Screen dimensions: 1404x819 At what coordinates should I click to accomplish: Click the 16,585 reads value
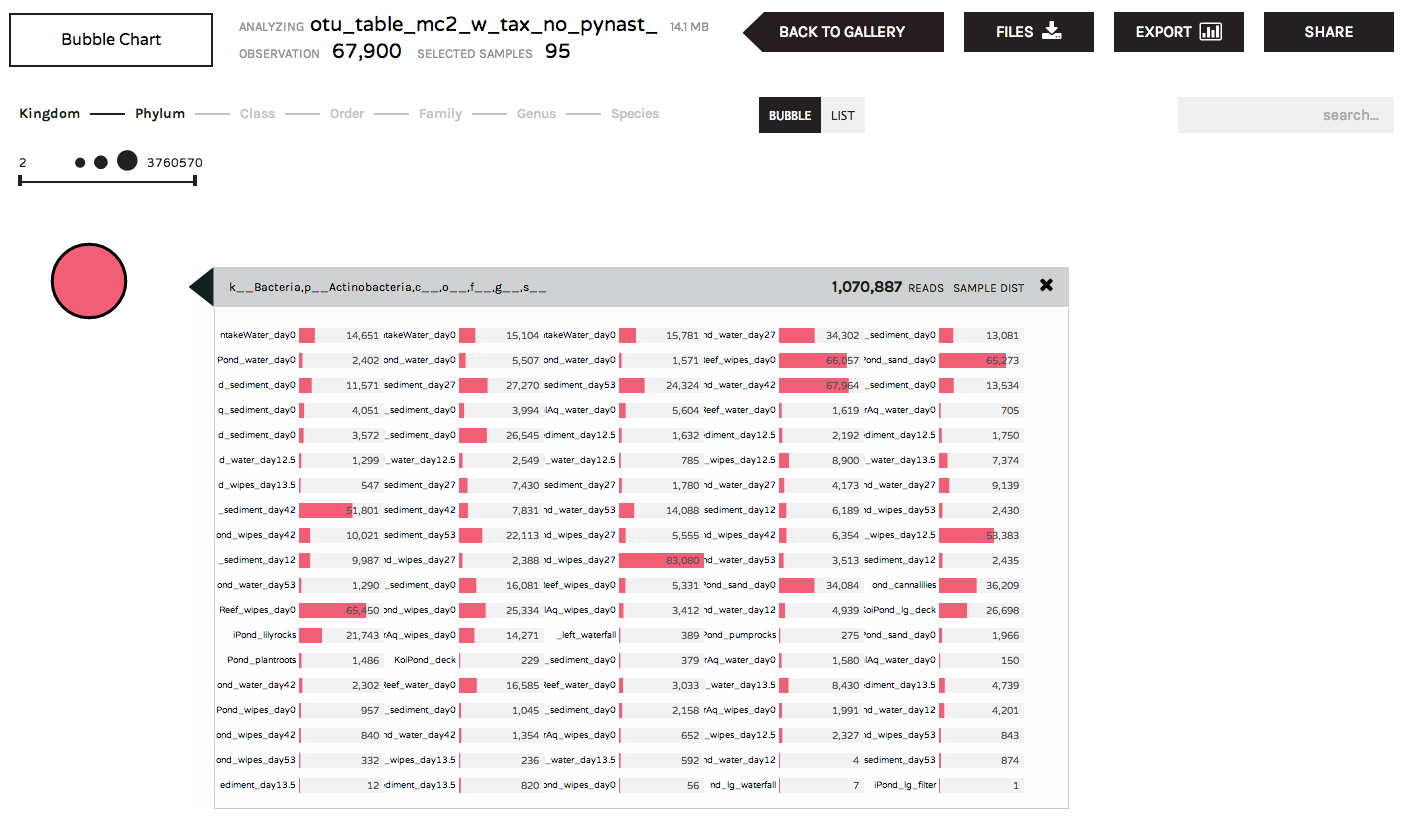point(522,685)
